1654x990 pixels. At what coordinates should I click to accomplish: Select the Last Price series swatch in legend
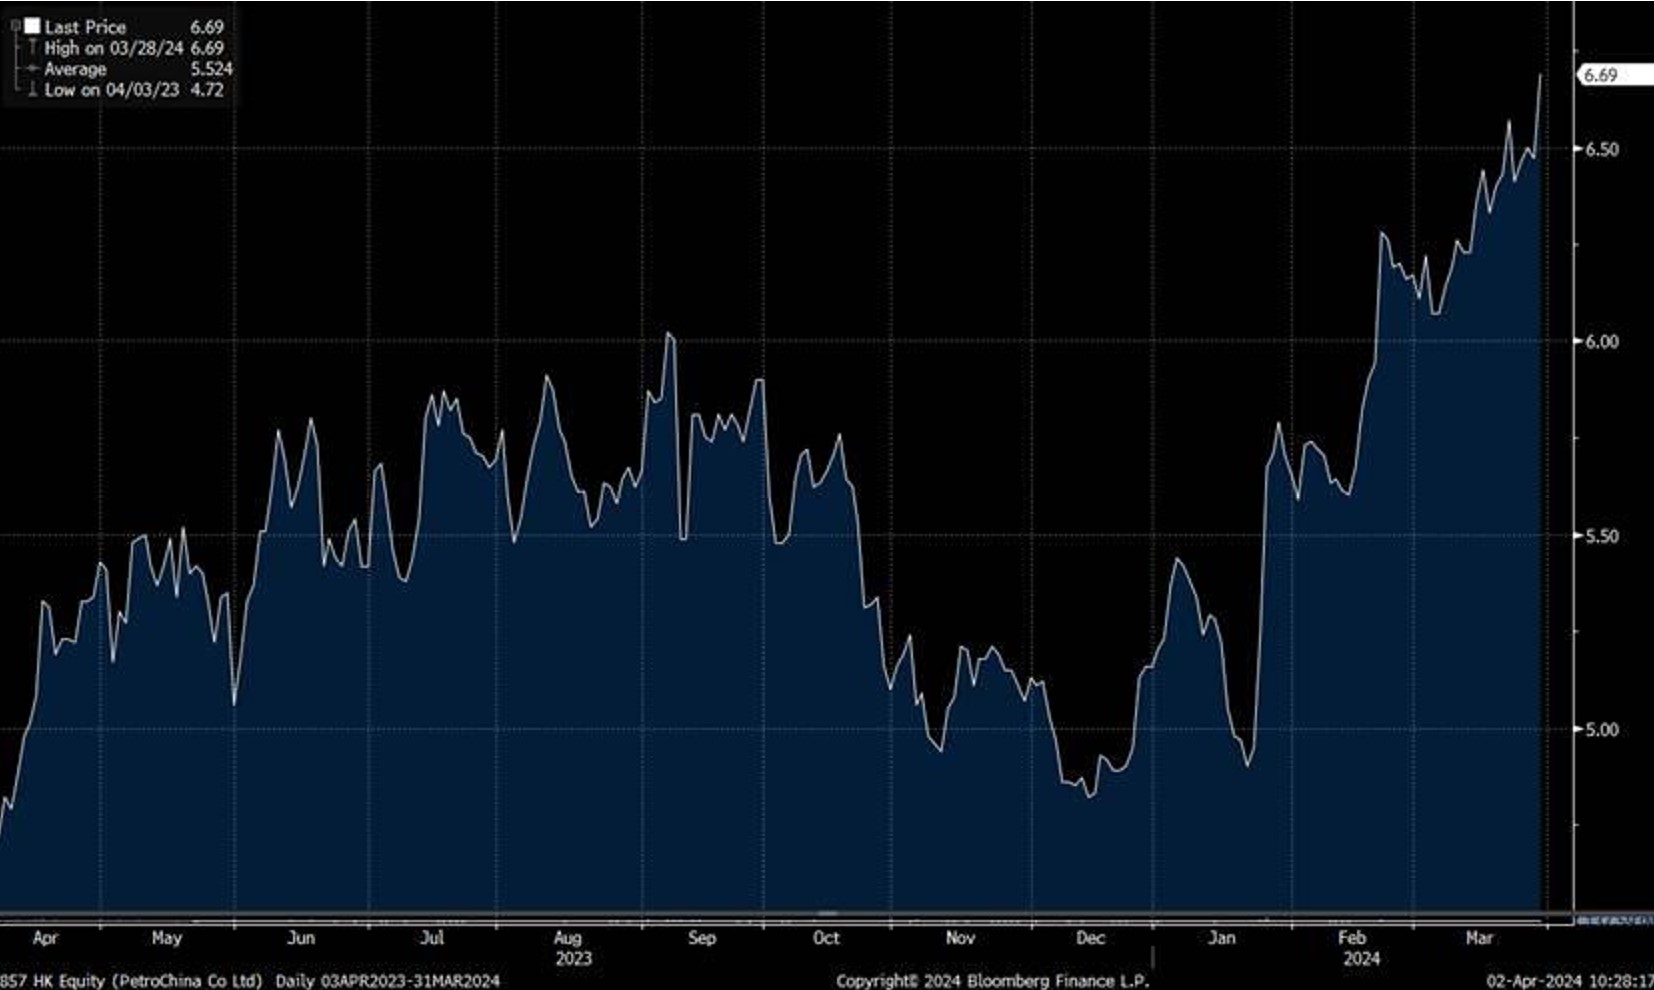tap(33, 26)
